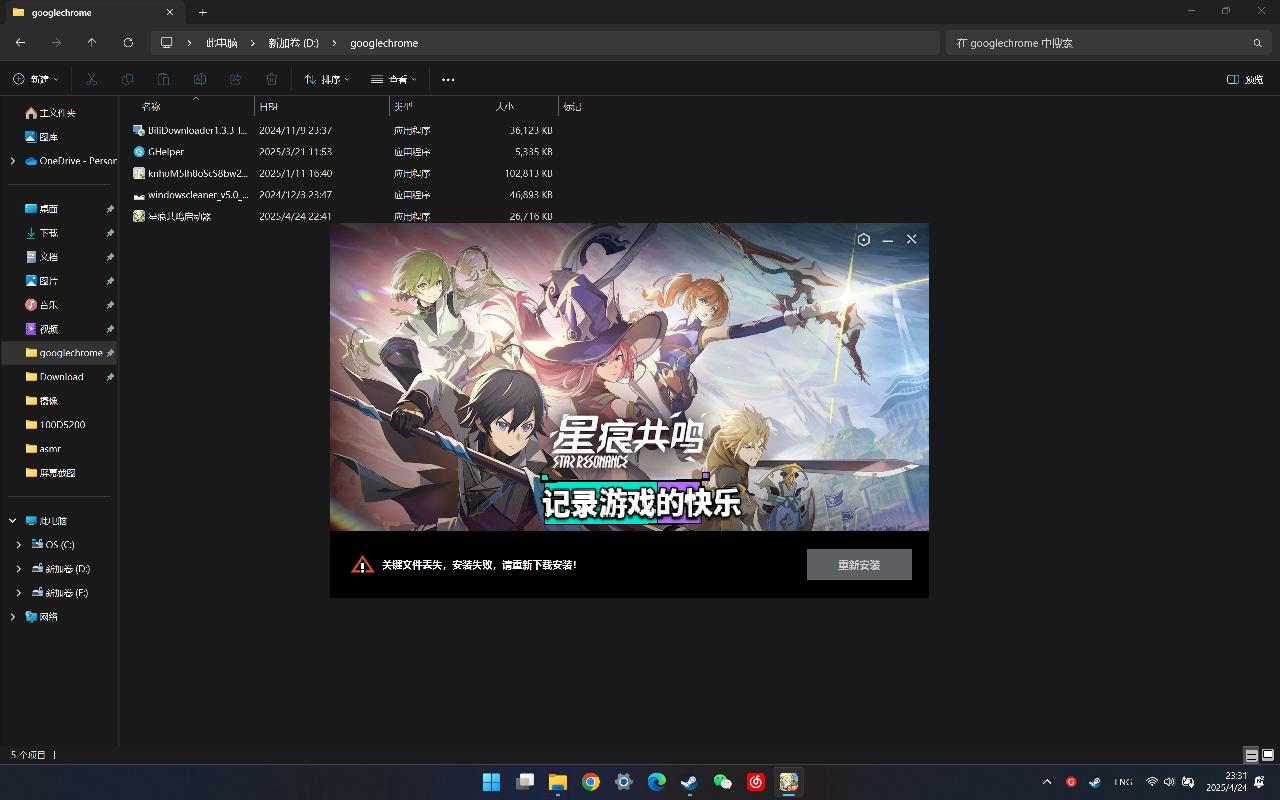Click the reinstall button in installer dialog
1280x800 pixels.
(859, 565)
